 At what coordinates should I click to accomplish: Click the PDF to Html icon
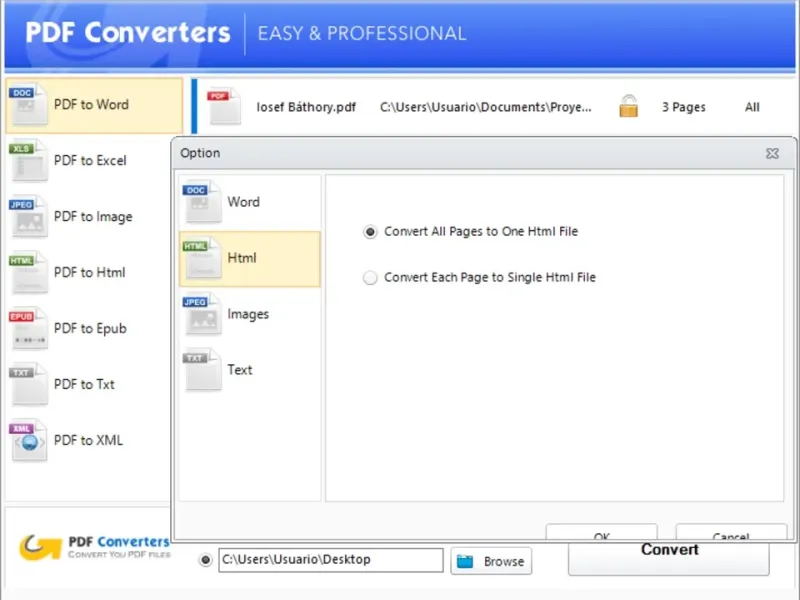pyautogui.click(x=28, y=272)
